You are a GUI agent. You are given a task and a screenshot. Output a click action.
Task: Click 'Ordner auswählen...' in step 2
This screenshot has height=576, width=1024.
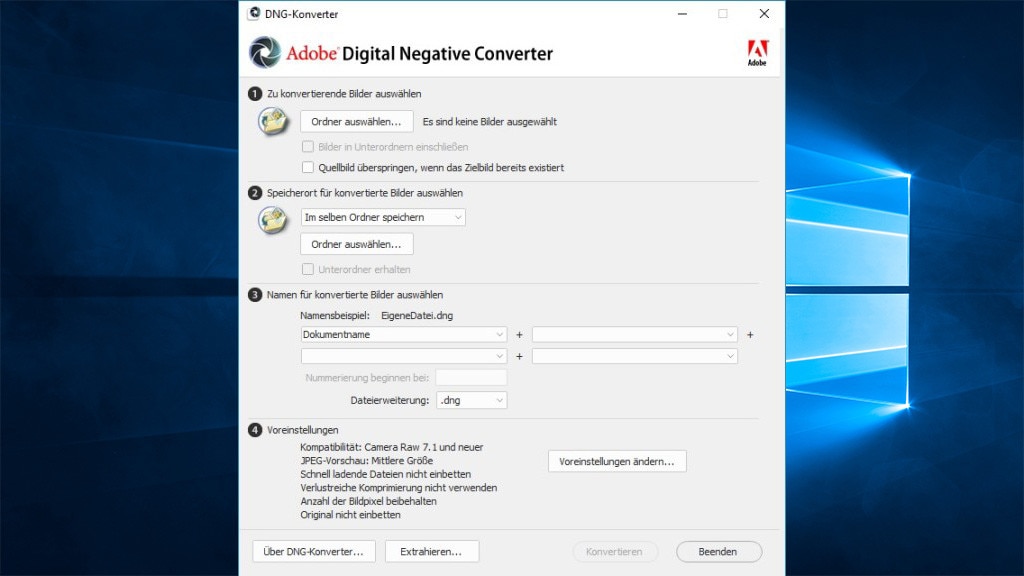[357, 244]
